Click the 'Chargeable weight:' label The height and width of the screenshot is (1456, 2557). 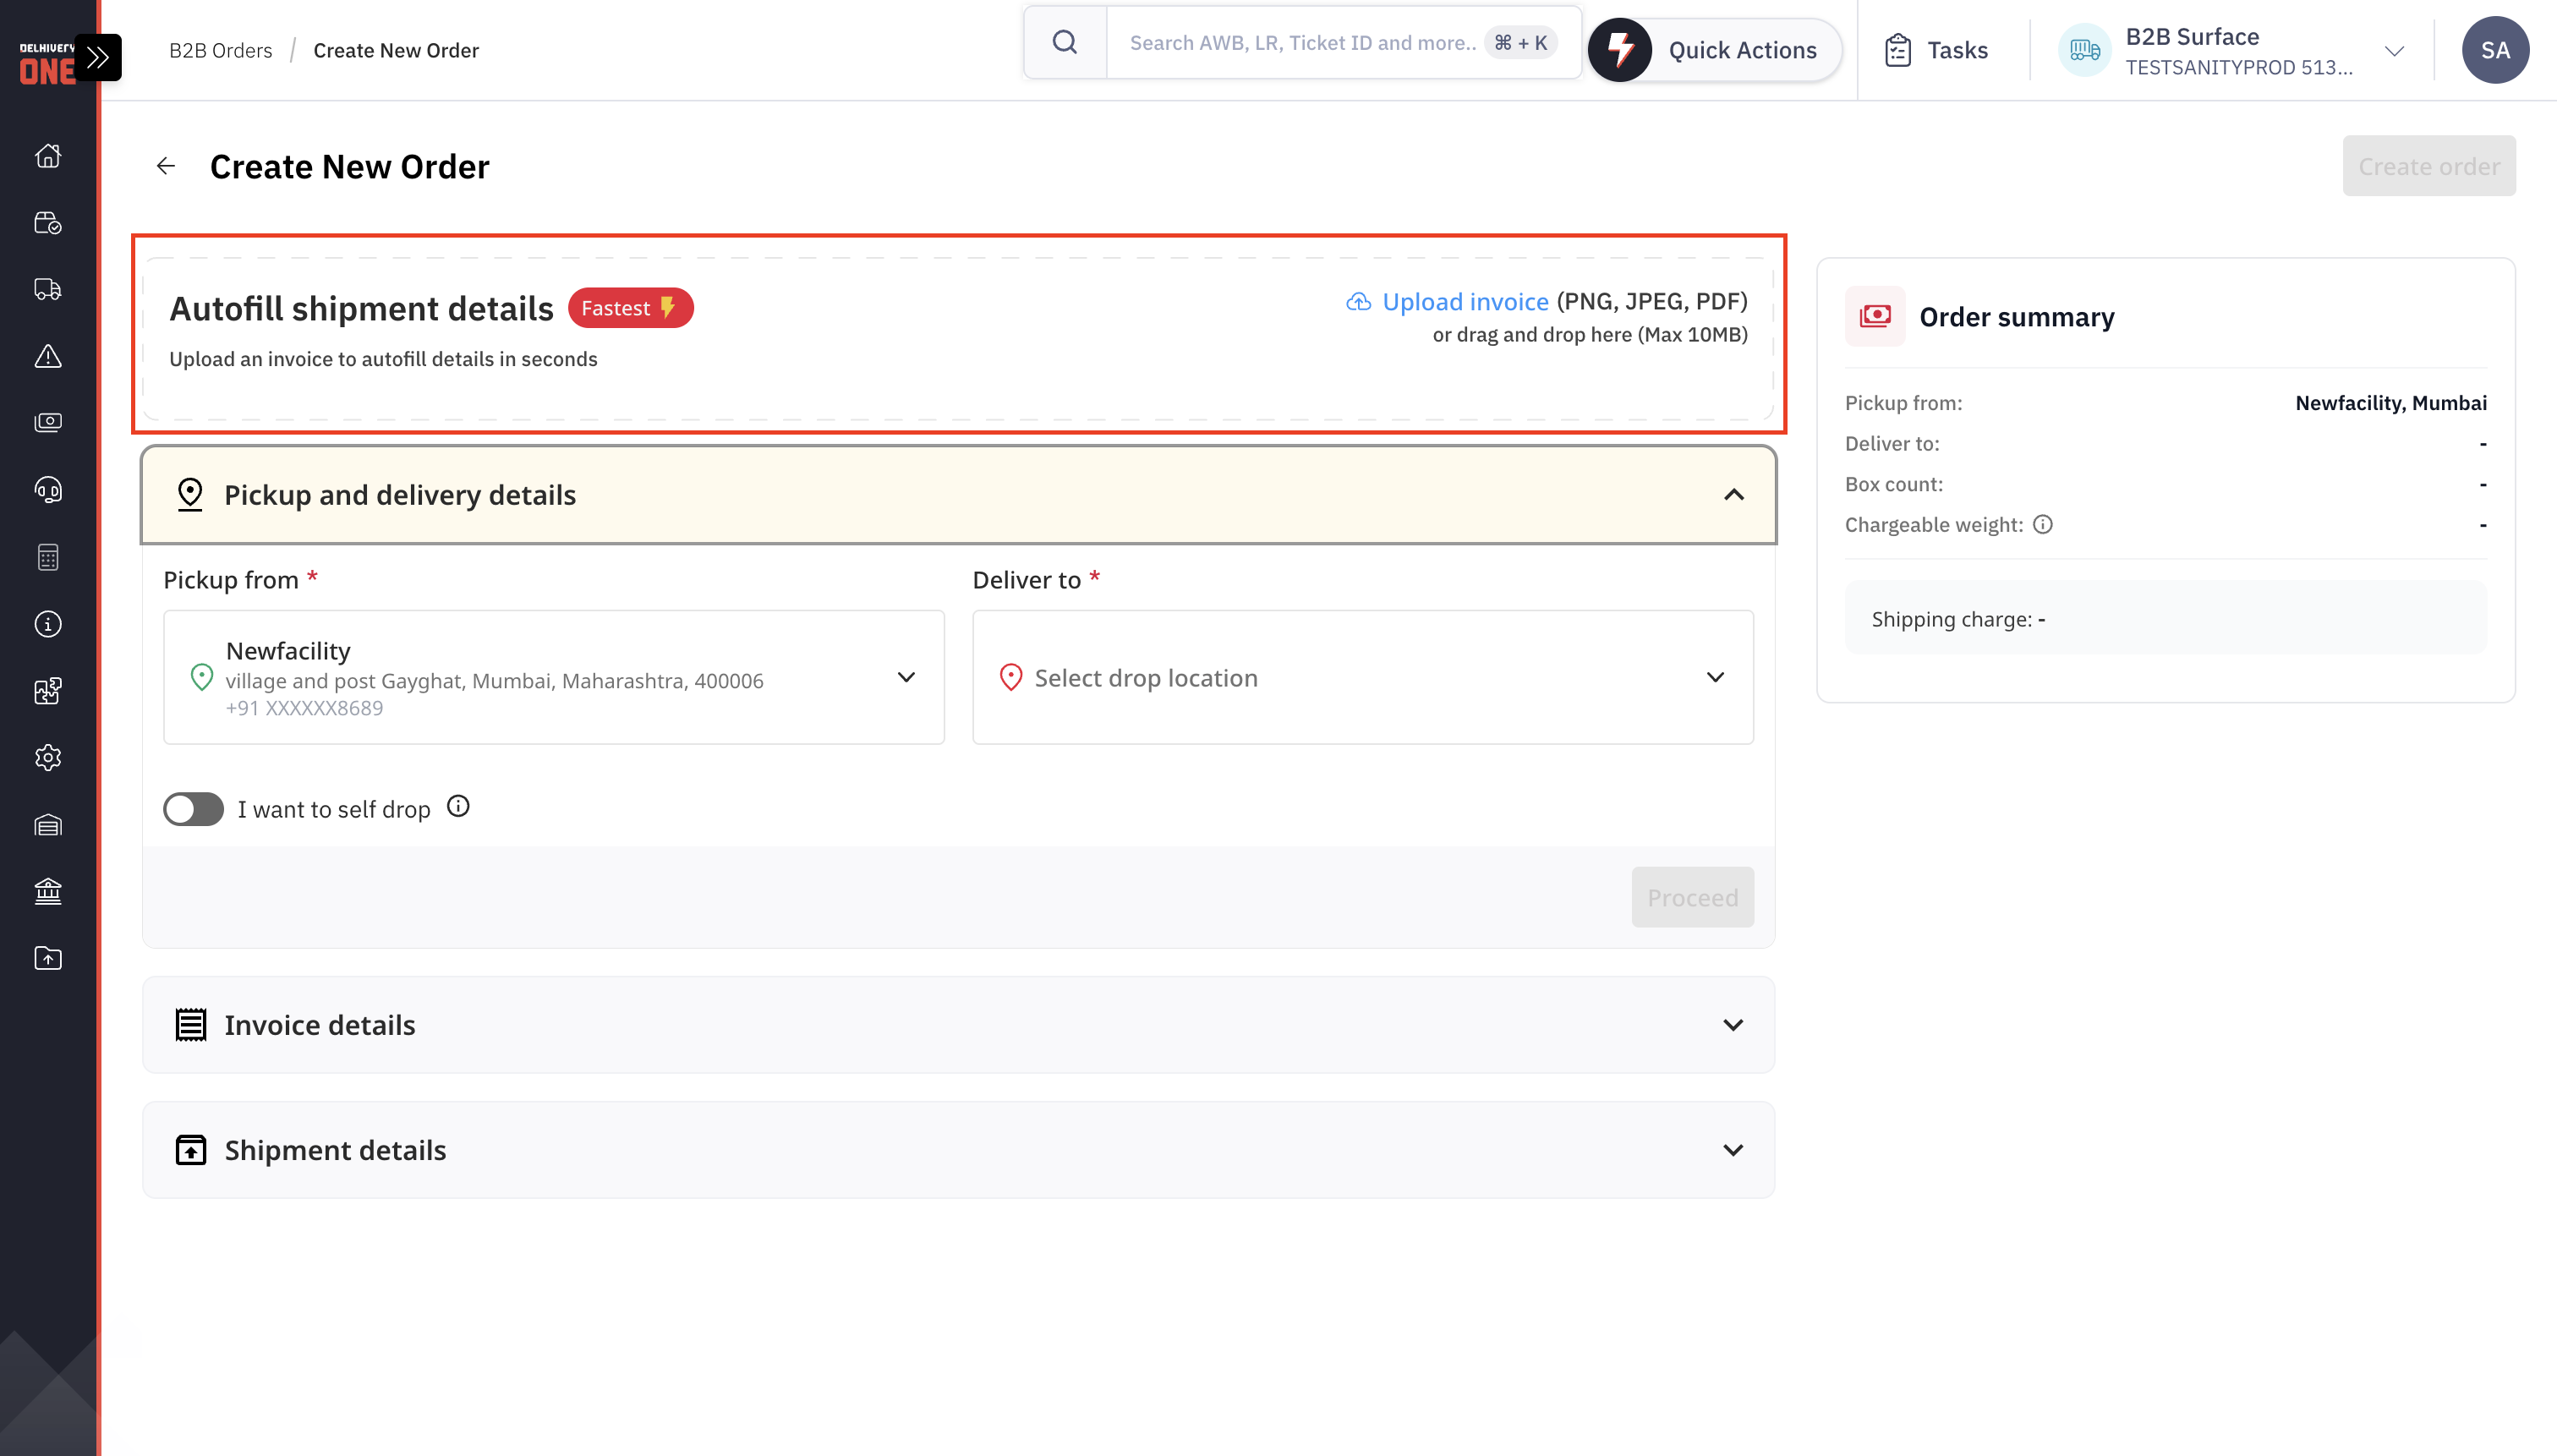click(x=1934, y=524)
